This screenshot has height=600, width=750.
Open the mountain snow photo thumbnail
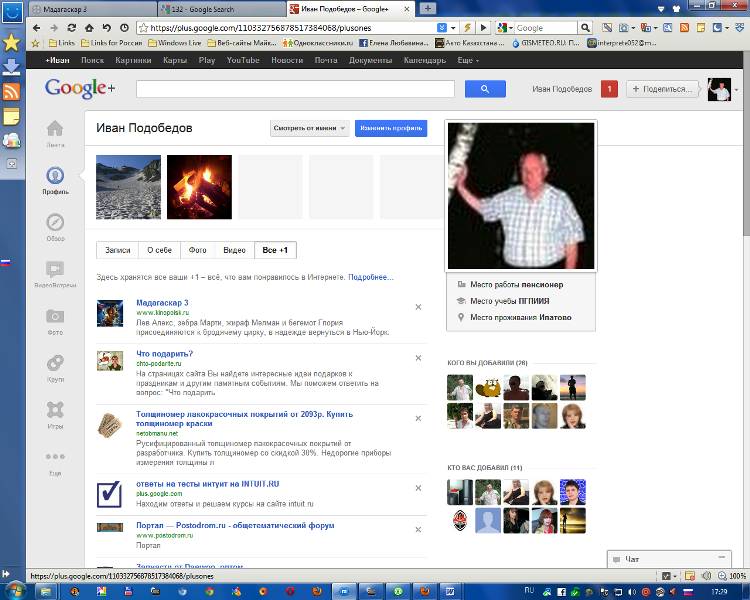click(x=129, y=187)
